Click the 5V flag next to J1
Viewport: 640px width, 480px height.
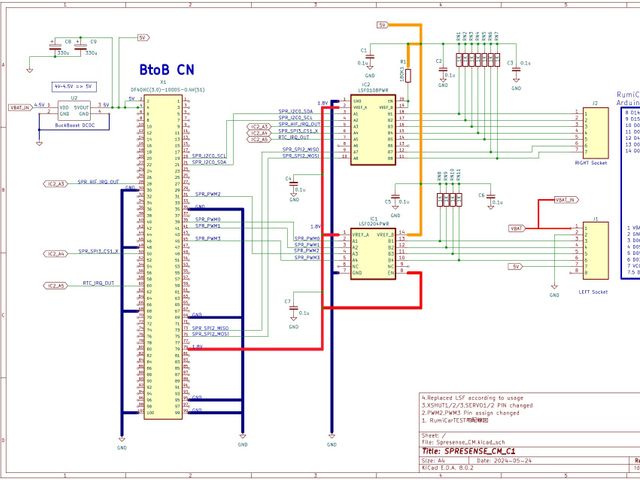coord(515,267)
